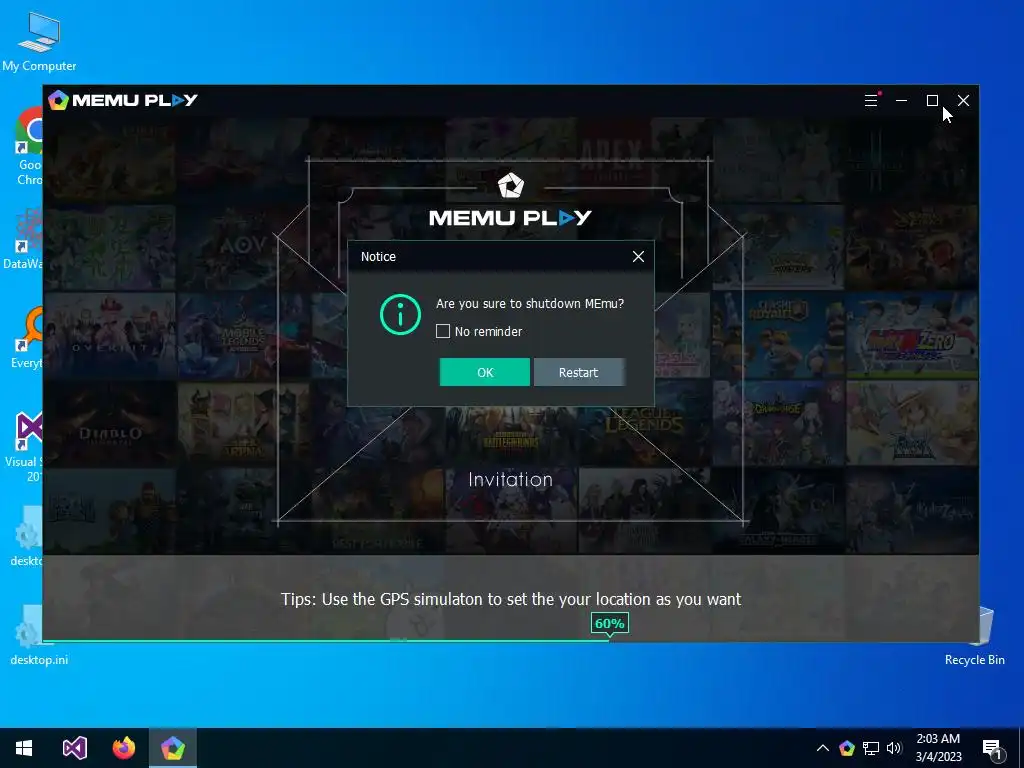This screenshot has width=1024, height=768.
Task: Click the GPS simulator tip text
Action: click(x=511, y=599)
